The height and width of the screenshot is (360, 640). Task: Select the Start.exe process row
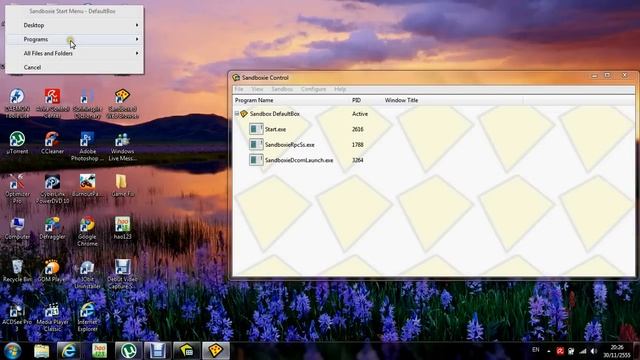pyautogui.click(x=307, y=129)
